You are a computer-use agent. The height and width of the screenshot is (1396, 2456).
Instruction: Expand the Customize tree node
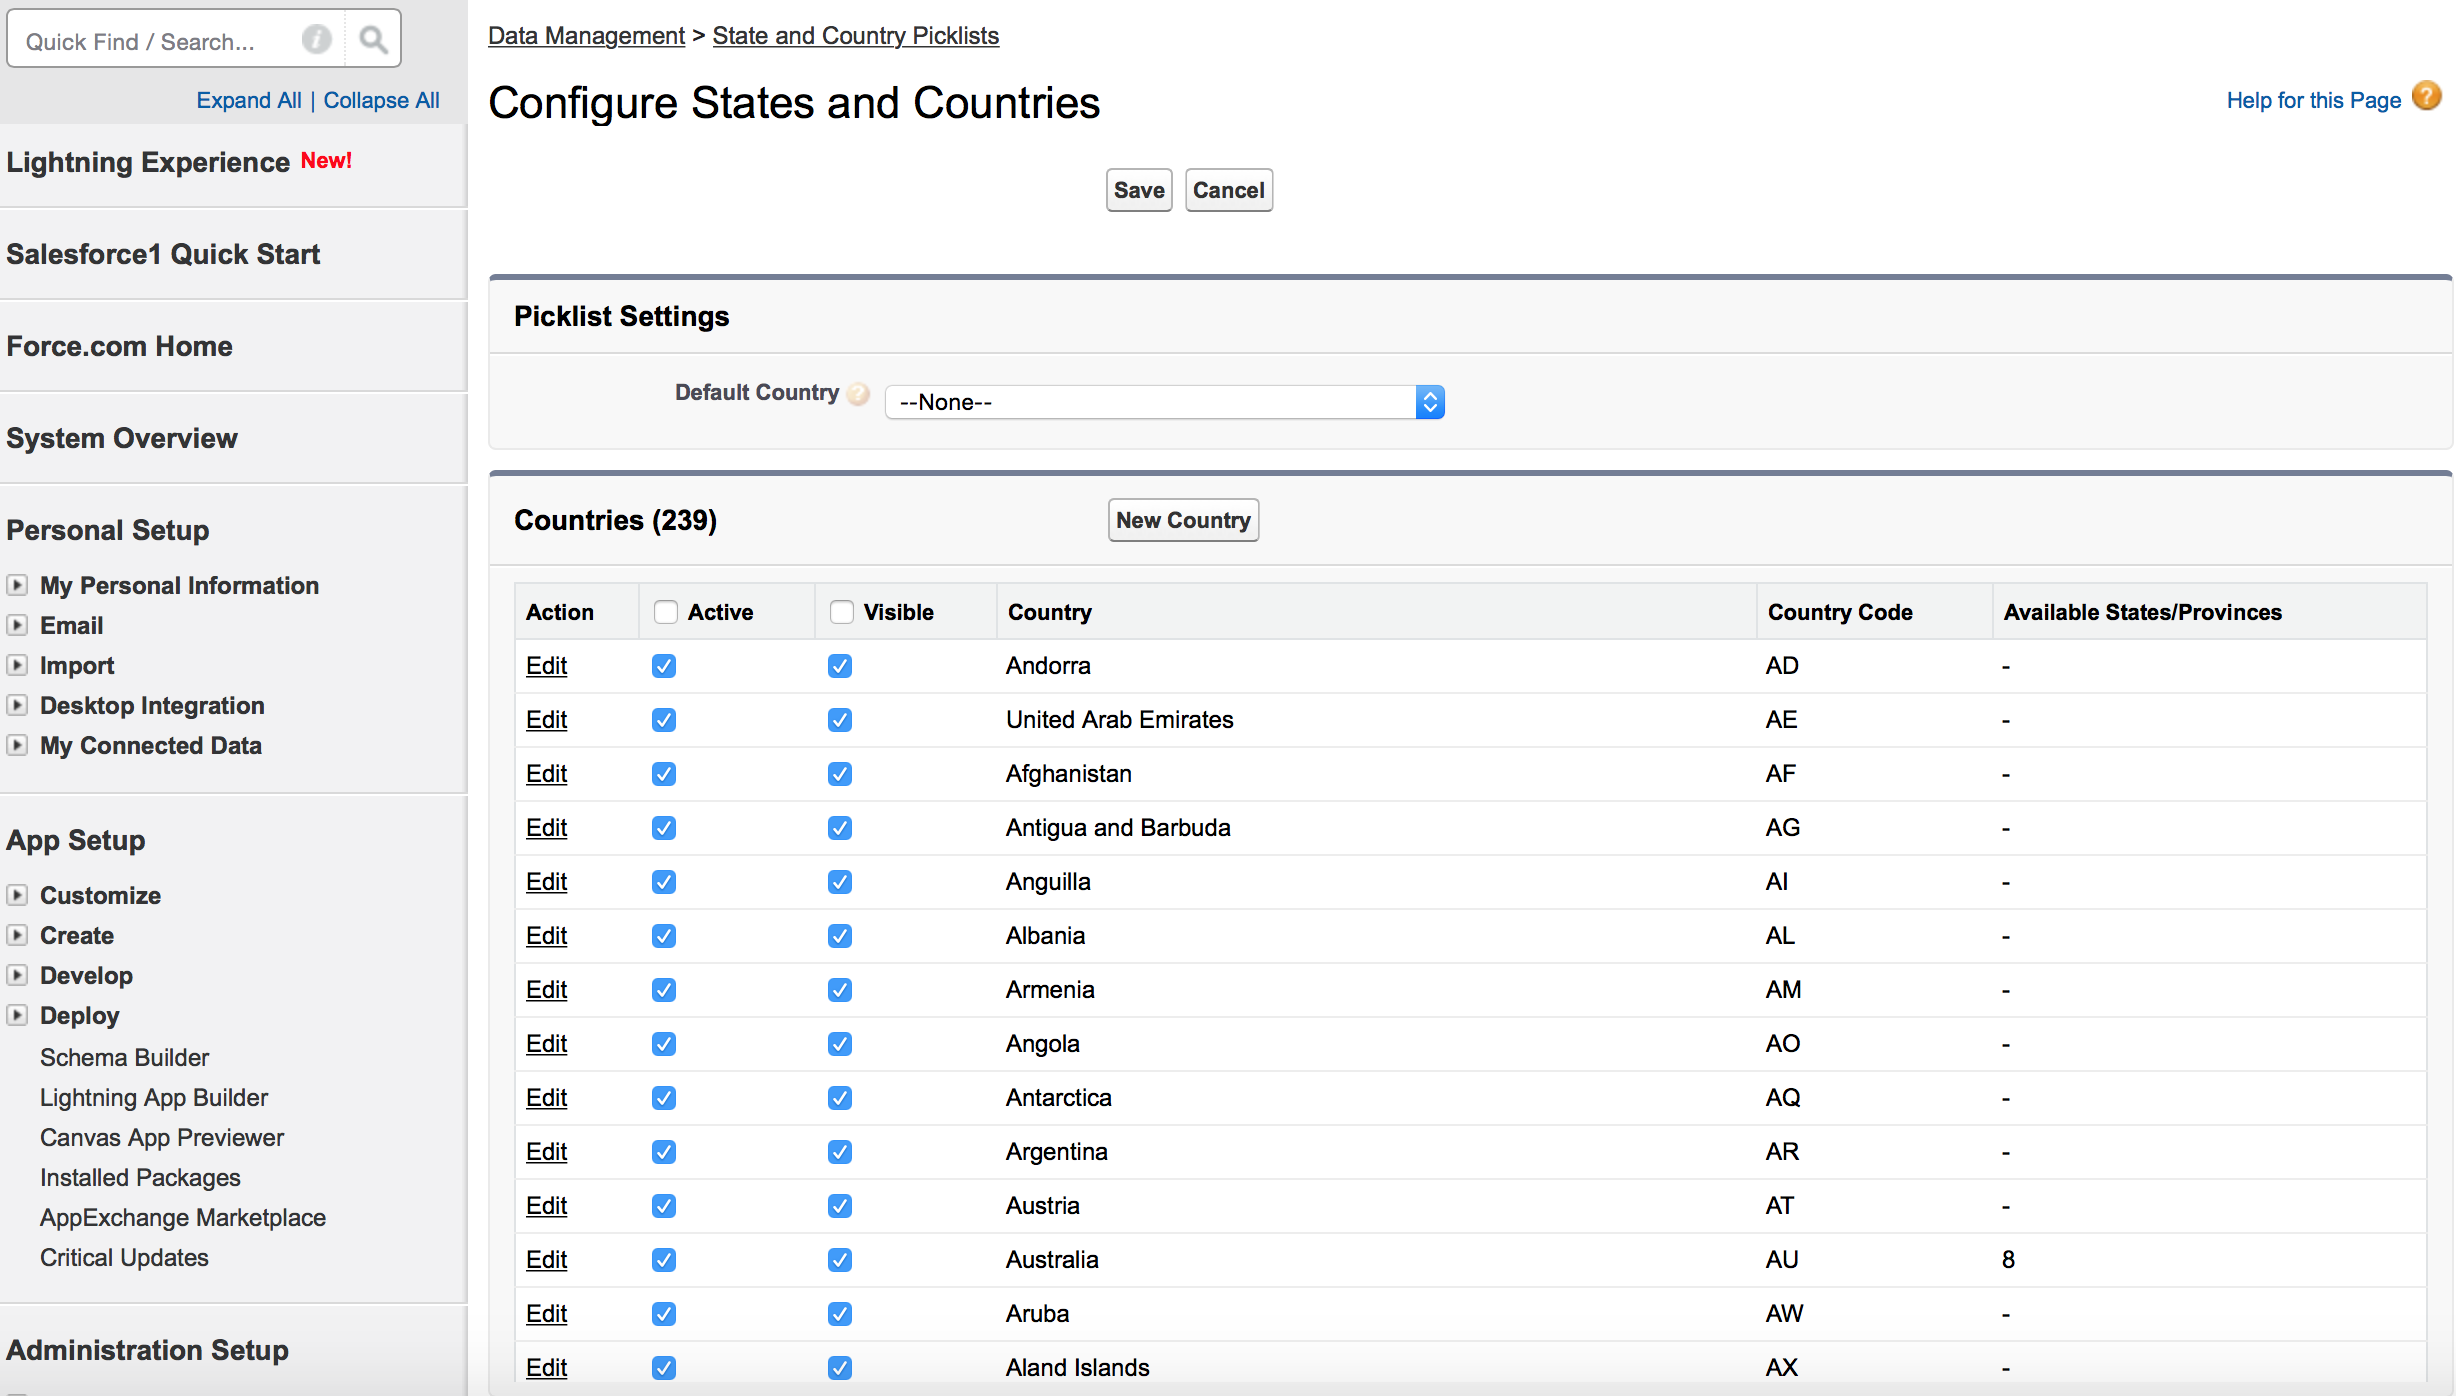17,895
